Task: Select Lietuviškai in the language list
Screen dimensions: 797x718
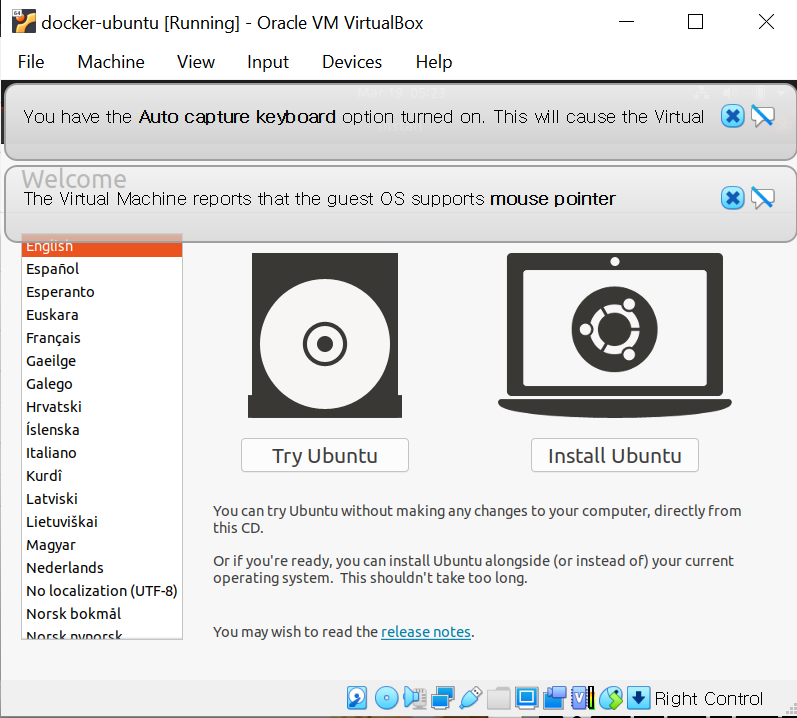Action: click(102, 522)
